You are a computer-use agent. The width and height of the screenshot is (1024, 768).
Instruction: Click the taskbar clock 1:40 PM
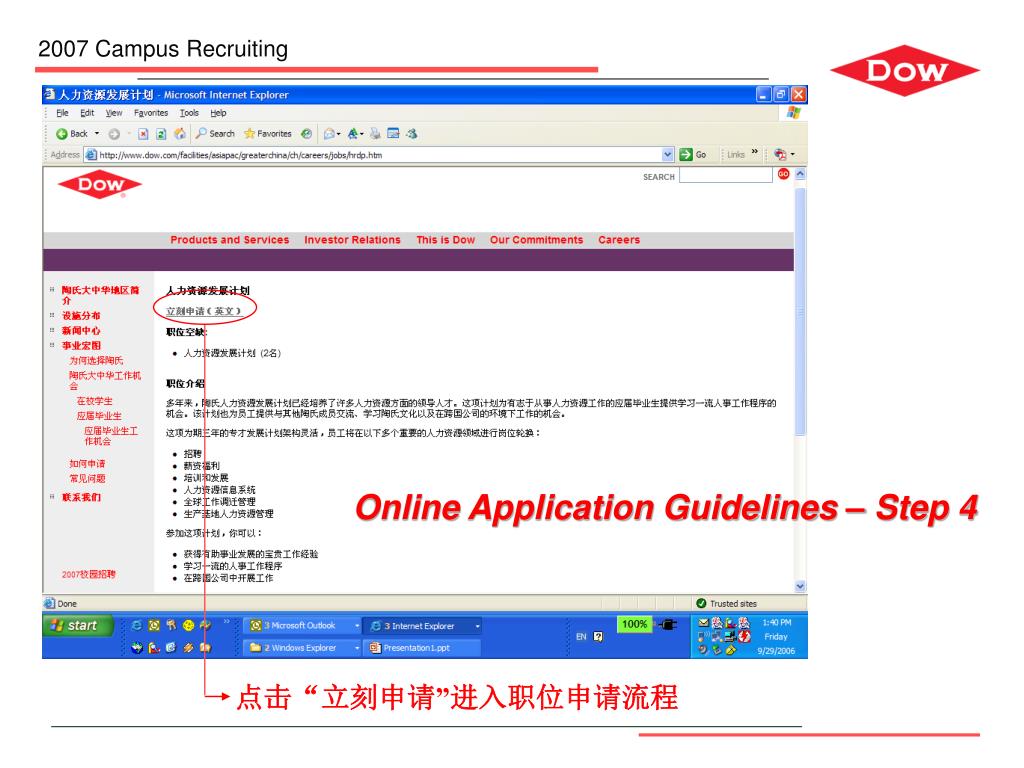click(776, 623)
